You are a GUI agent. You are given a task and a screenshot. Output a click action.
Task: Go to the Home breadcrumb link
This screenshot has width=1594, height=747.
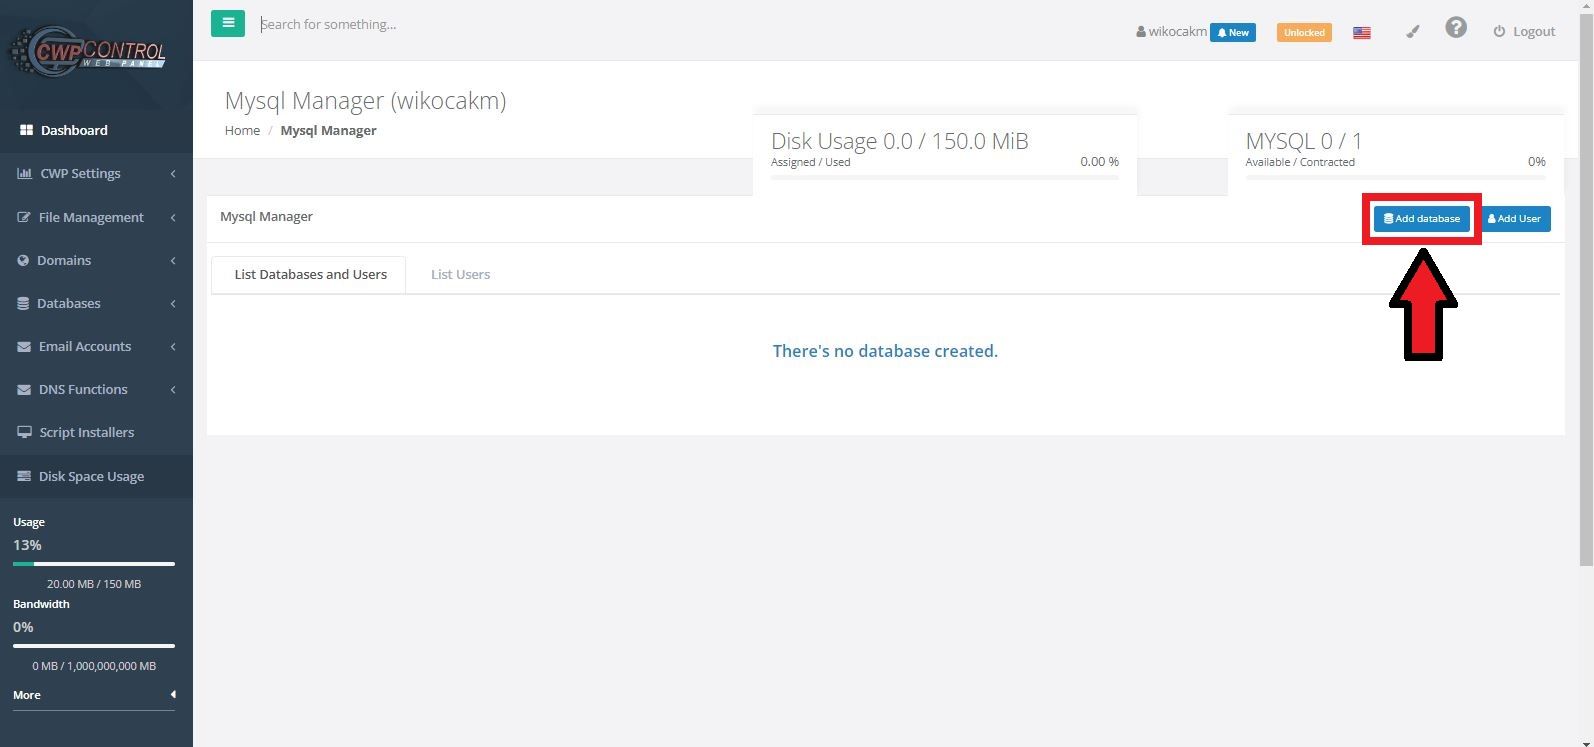tap(242, 130)
